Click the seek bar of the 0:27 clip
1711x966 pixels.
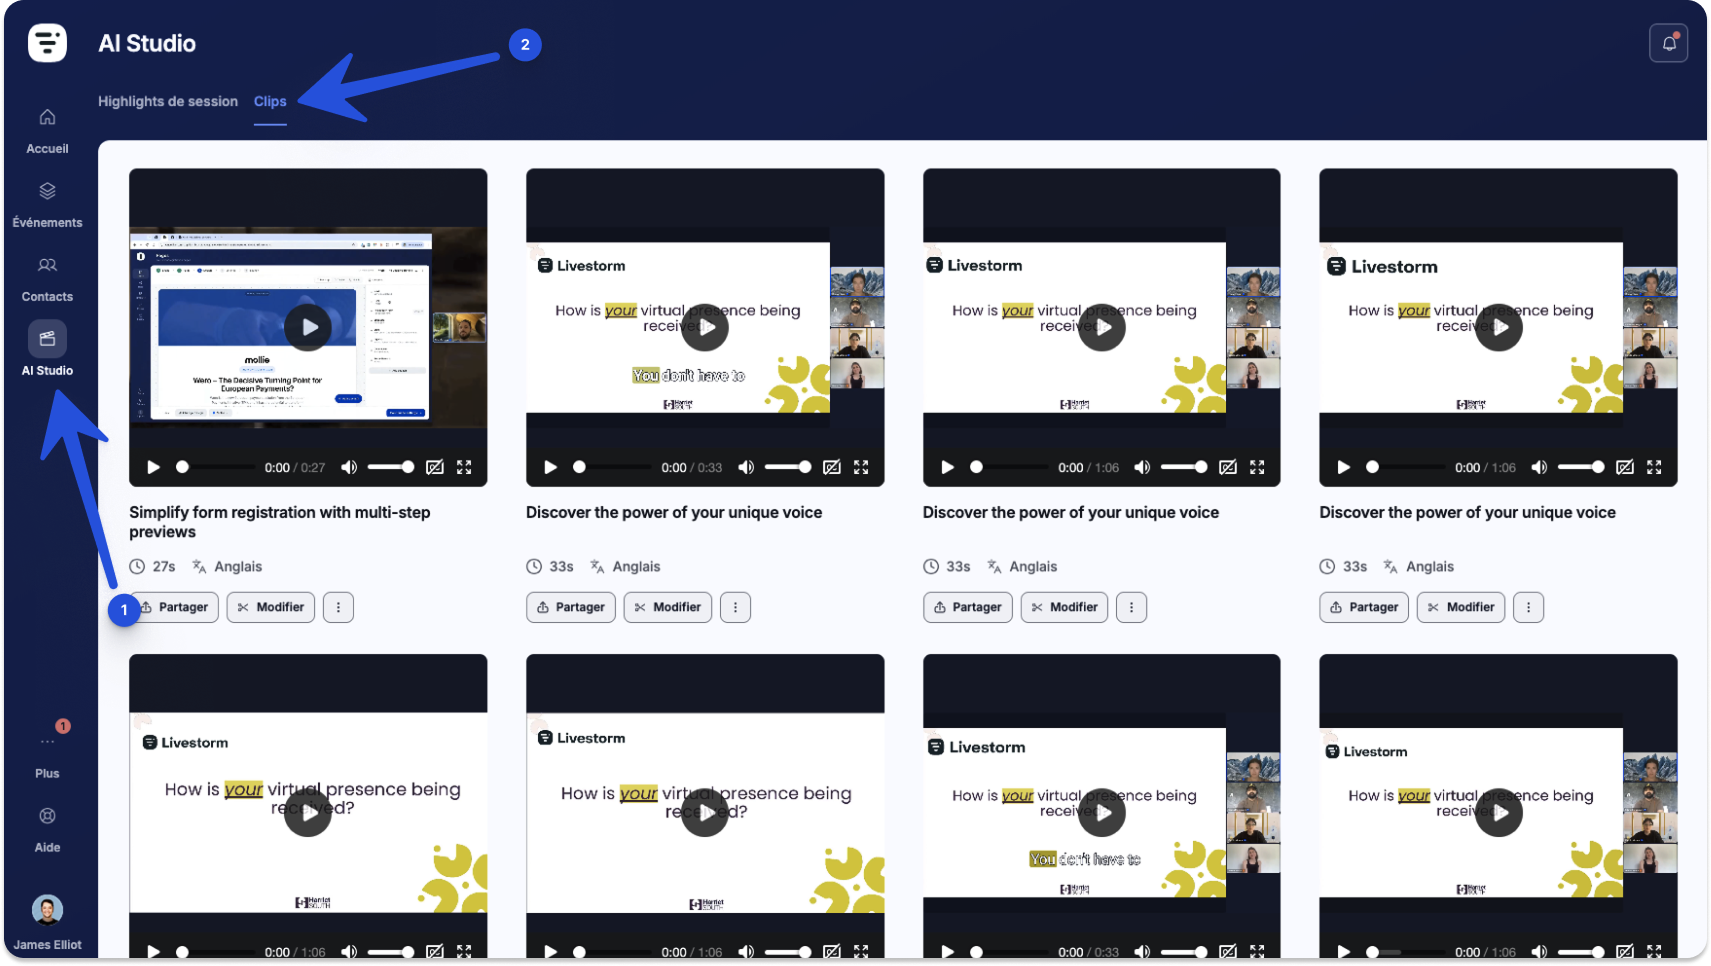[215, 467]
